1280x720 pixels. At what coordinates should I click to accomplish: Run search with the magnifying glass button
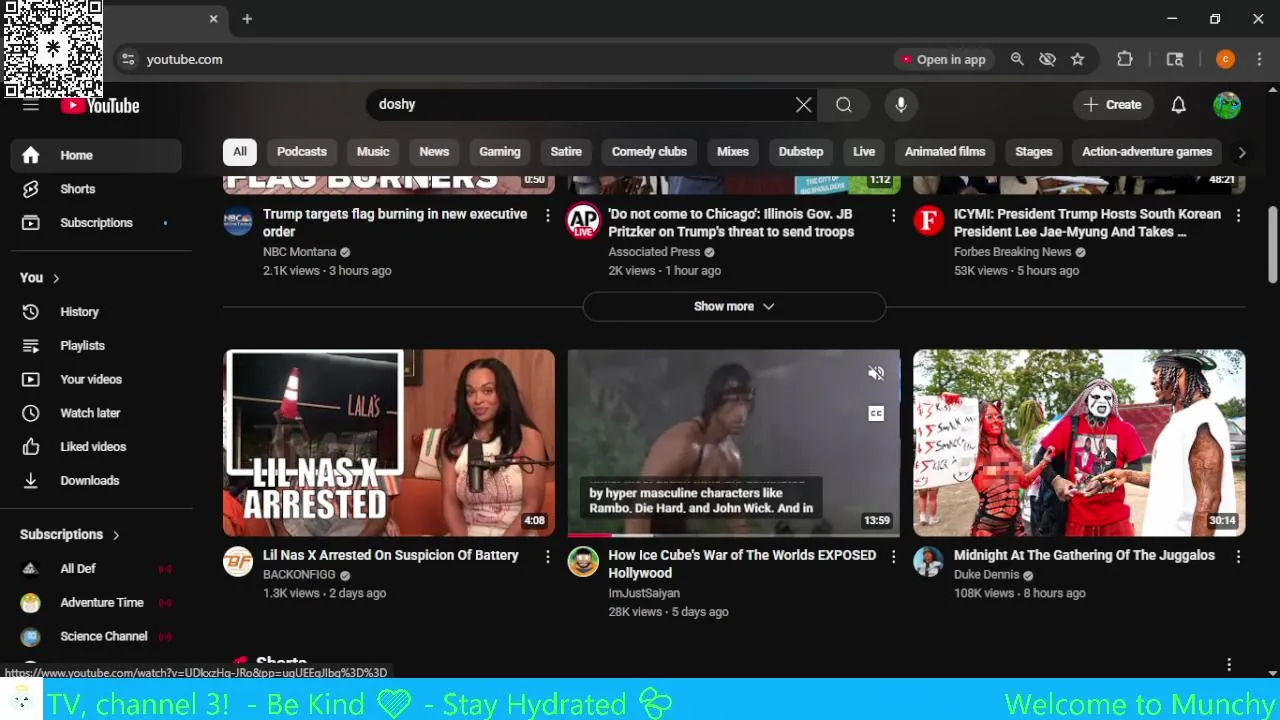pyautogui.click(x=844, y=104)
